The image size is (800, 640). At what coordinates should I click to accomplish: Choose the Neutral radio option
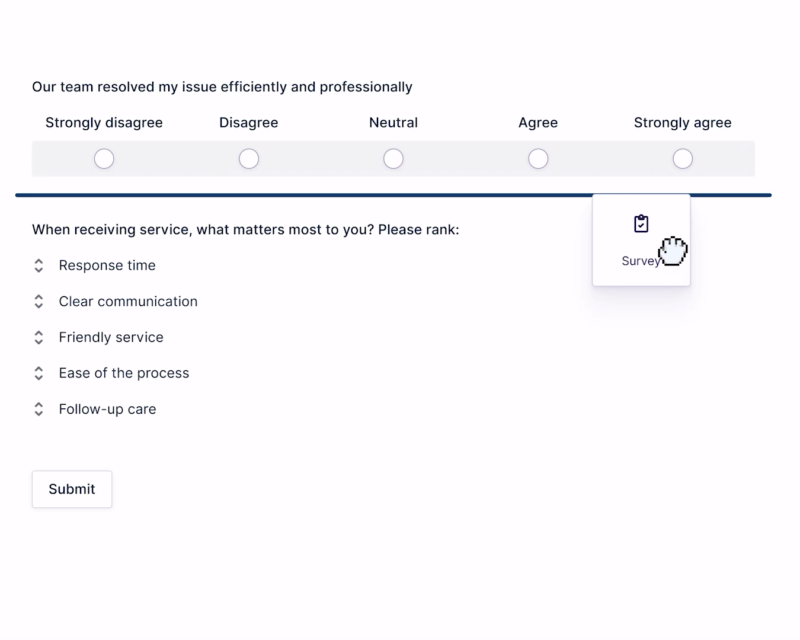point(394,159)
